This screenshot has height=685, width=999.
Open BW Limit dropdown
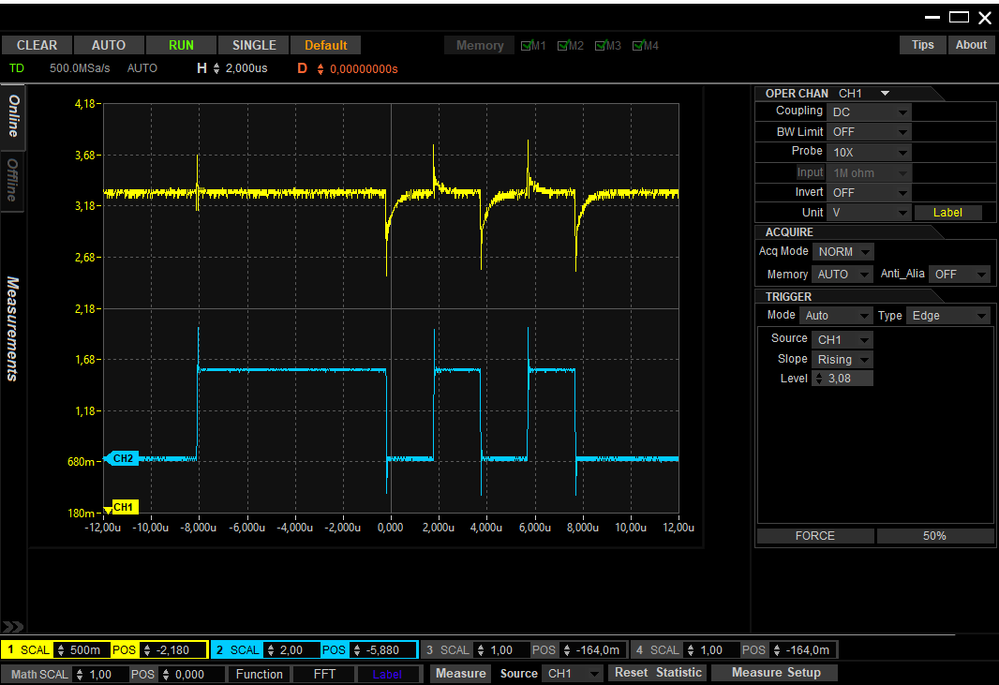point(869,132)
